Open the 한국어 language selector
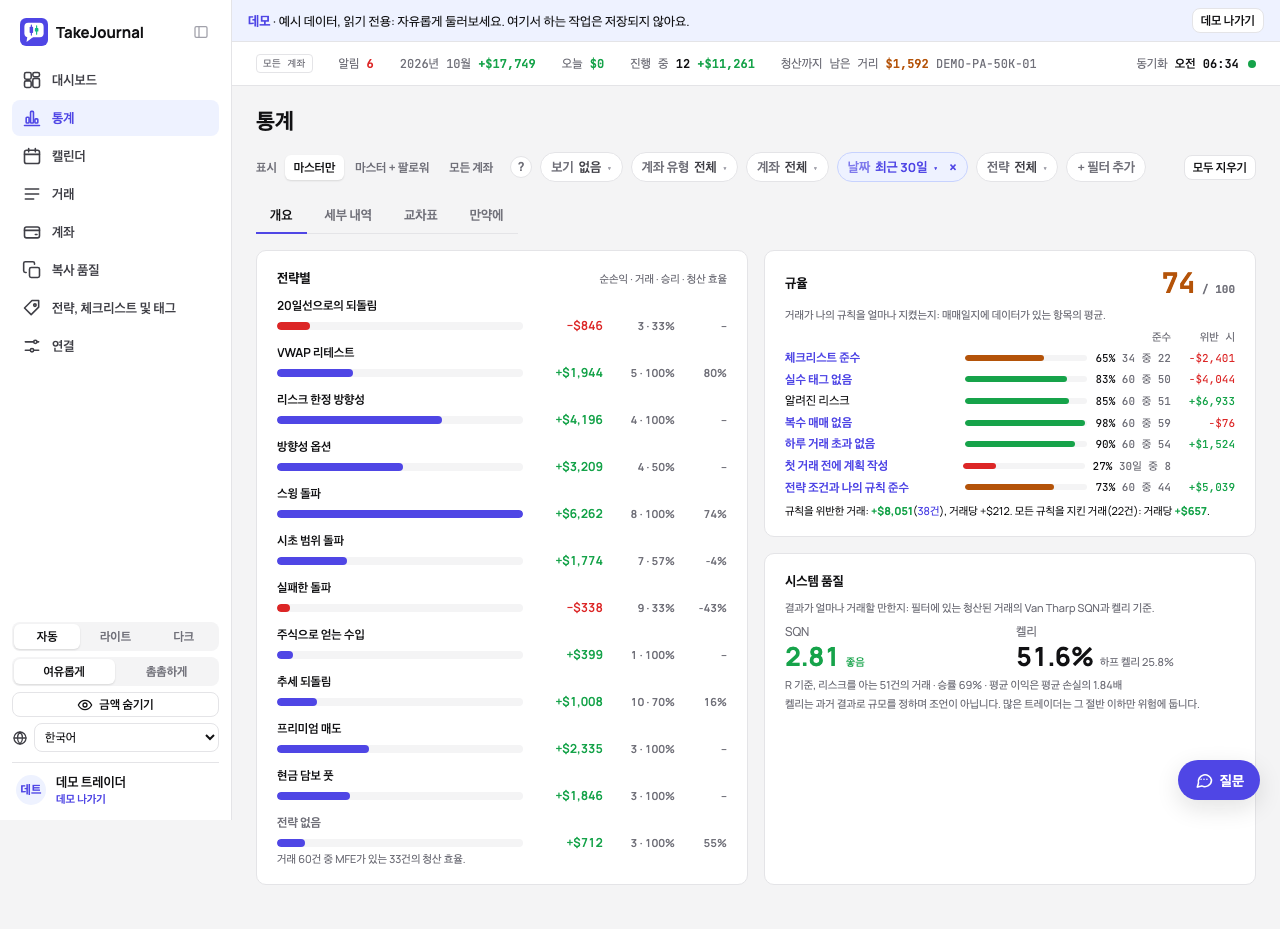The image size is (1280, 929). [126, 738]
